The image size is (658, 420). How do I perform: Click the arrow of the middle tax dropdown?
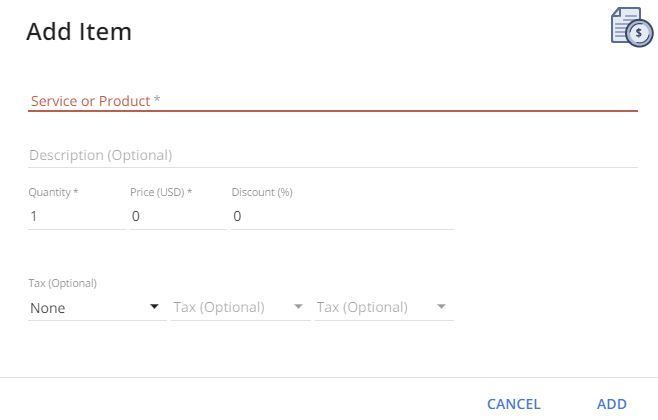point(298,307)
